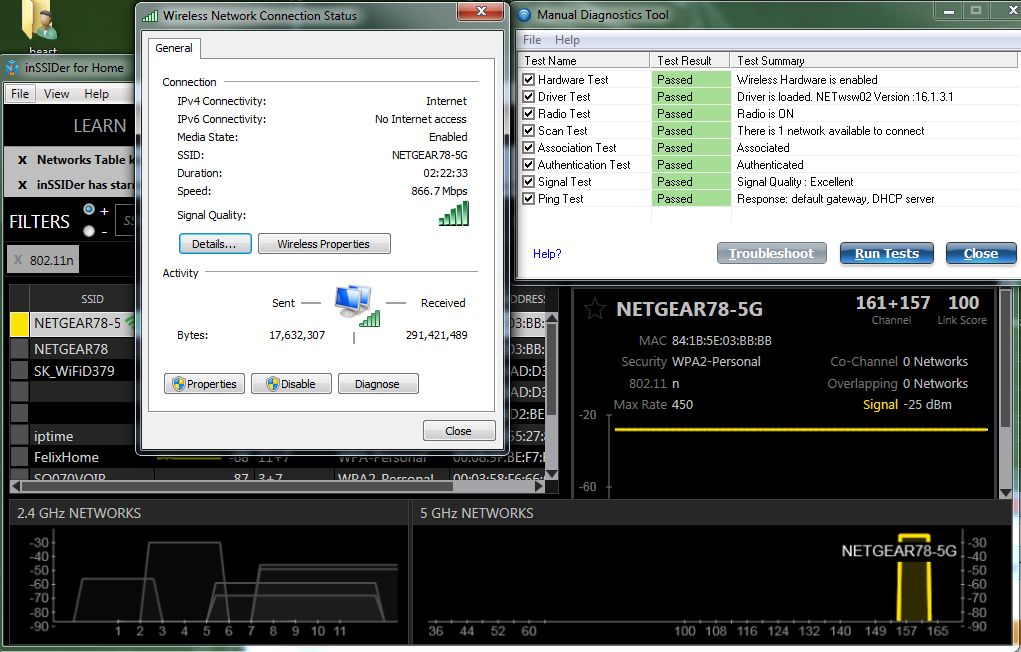Select the General tab in the status dialog
This screenshot has width=1021, height=652.
point(174,48)
